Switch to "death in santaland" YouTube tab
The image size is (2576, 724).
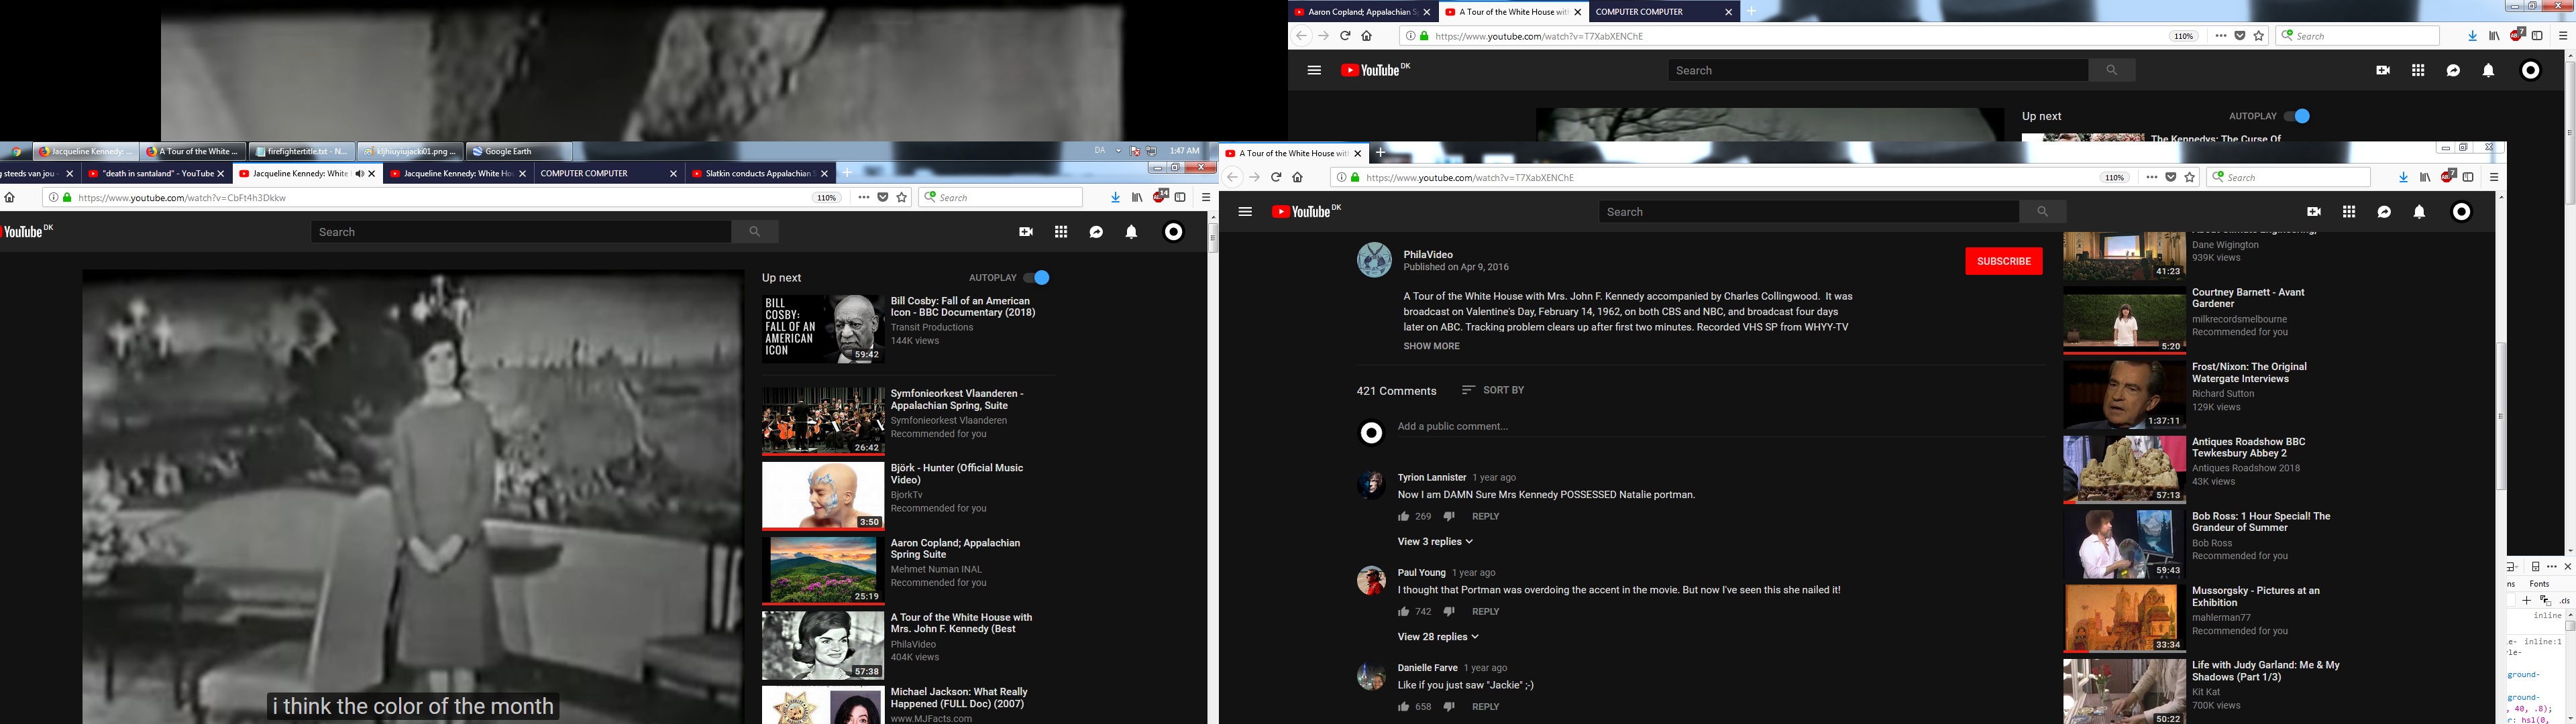click(150, 174)
